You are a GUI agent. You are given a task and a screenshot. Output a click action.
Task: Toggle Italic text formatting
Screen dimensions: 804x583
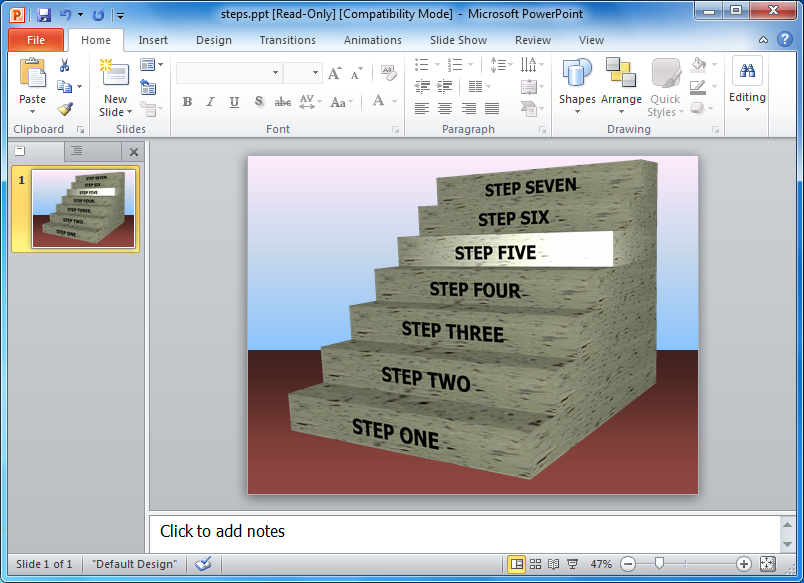coord(210,102)
